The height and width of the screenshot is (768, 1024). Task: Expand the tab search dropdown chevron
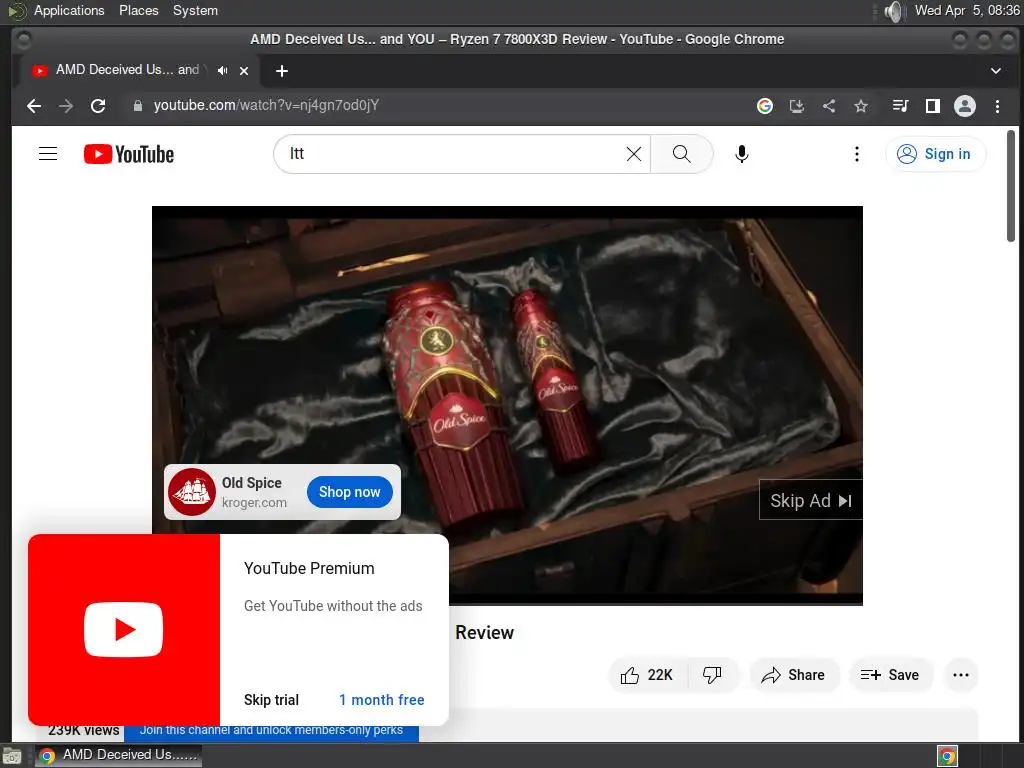point(995,71)
